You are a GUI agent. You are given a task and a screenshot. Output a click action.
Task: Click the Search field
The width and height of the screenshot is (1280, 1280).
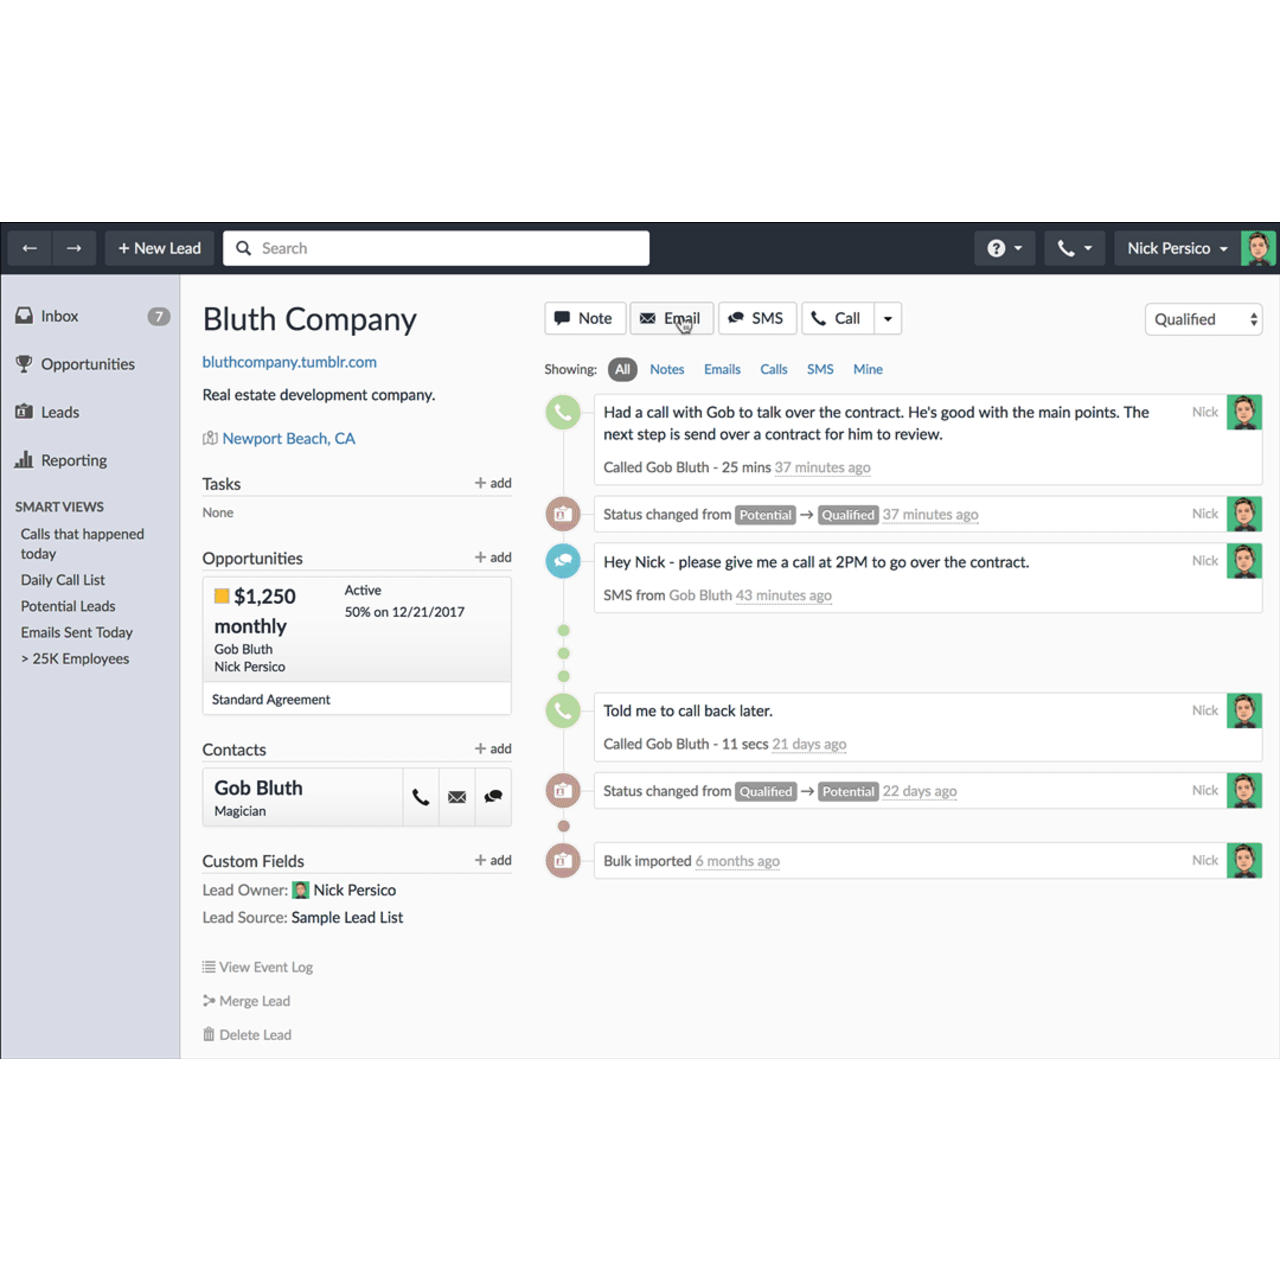(436, 247)
